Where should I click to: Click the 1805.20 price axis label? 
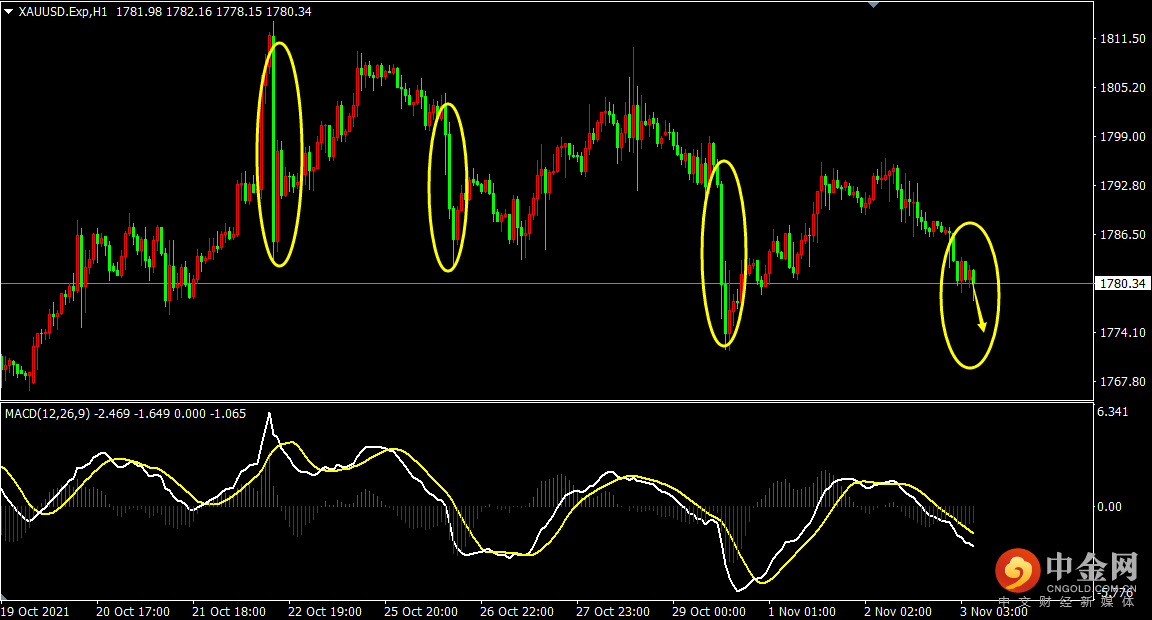pos(1122,87)
